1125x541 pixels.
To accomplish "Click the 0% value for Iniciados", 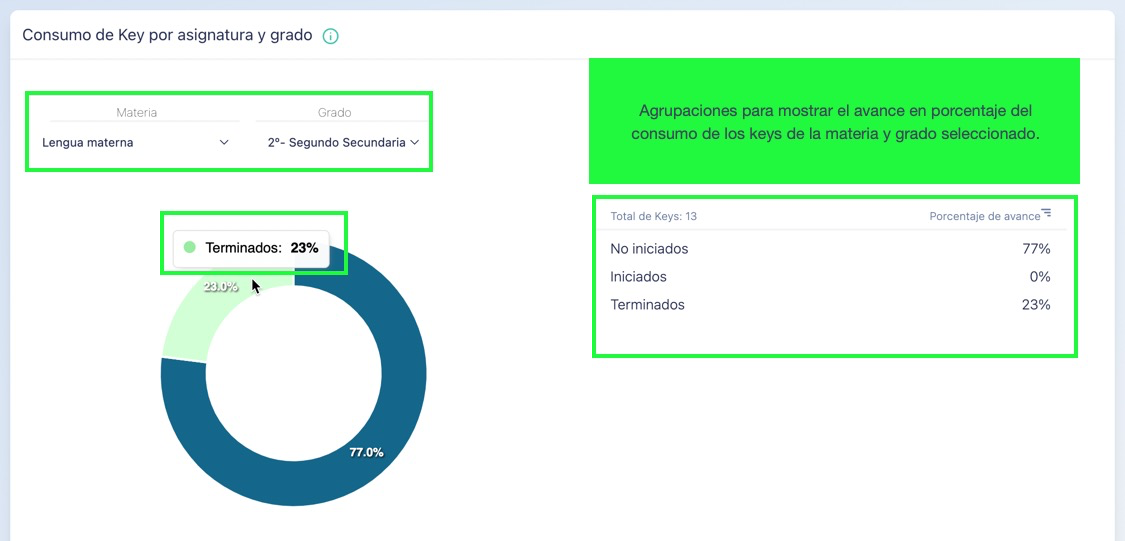I will (1039, 277).
